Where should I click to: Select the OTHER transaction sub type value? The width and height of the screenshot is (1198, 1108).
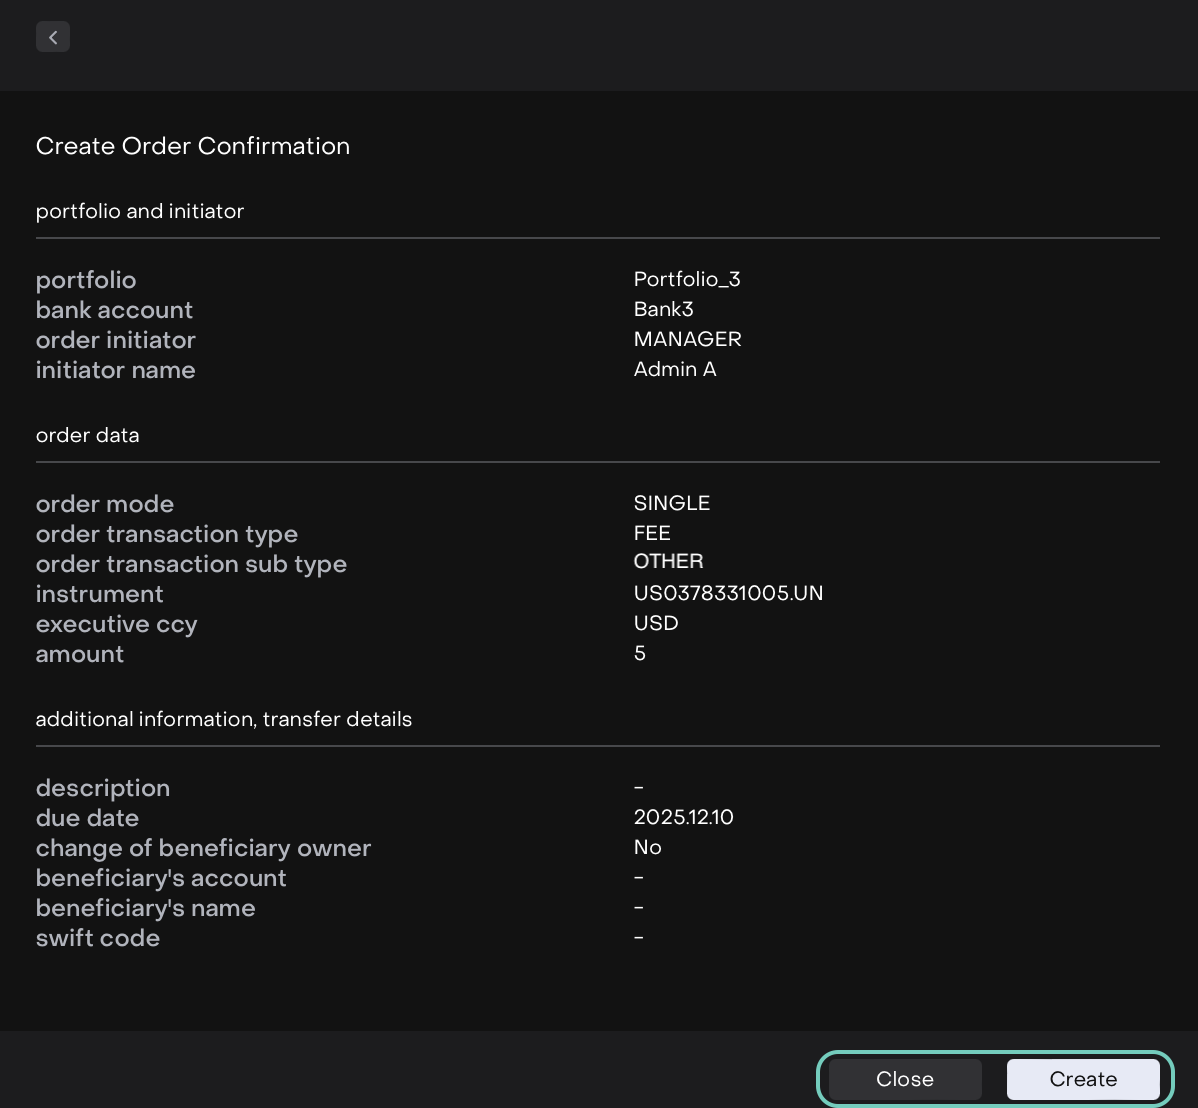pos(668,561)
